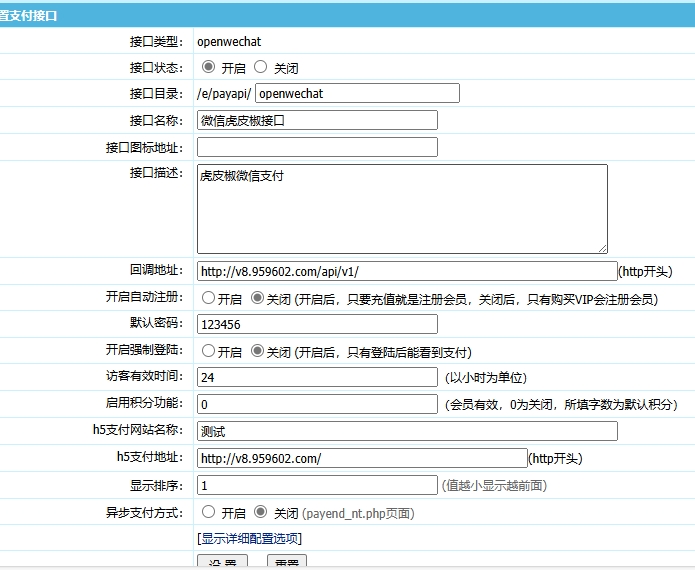Turn on 开启 for 开启强制登陆
This screenshot has height=570, width=695.
[x=208, y=351]
